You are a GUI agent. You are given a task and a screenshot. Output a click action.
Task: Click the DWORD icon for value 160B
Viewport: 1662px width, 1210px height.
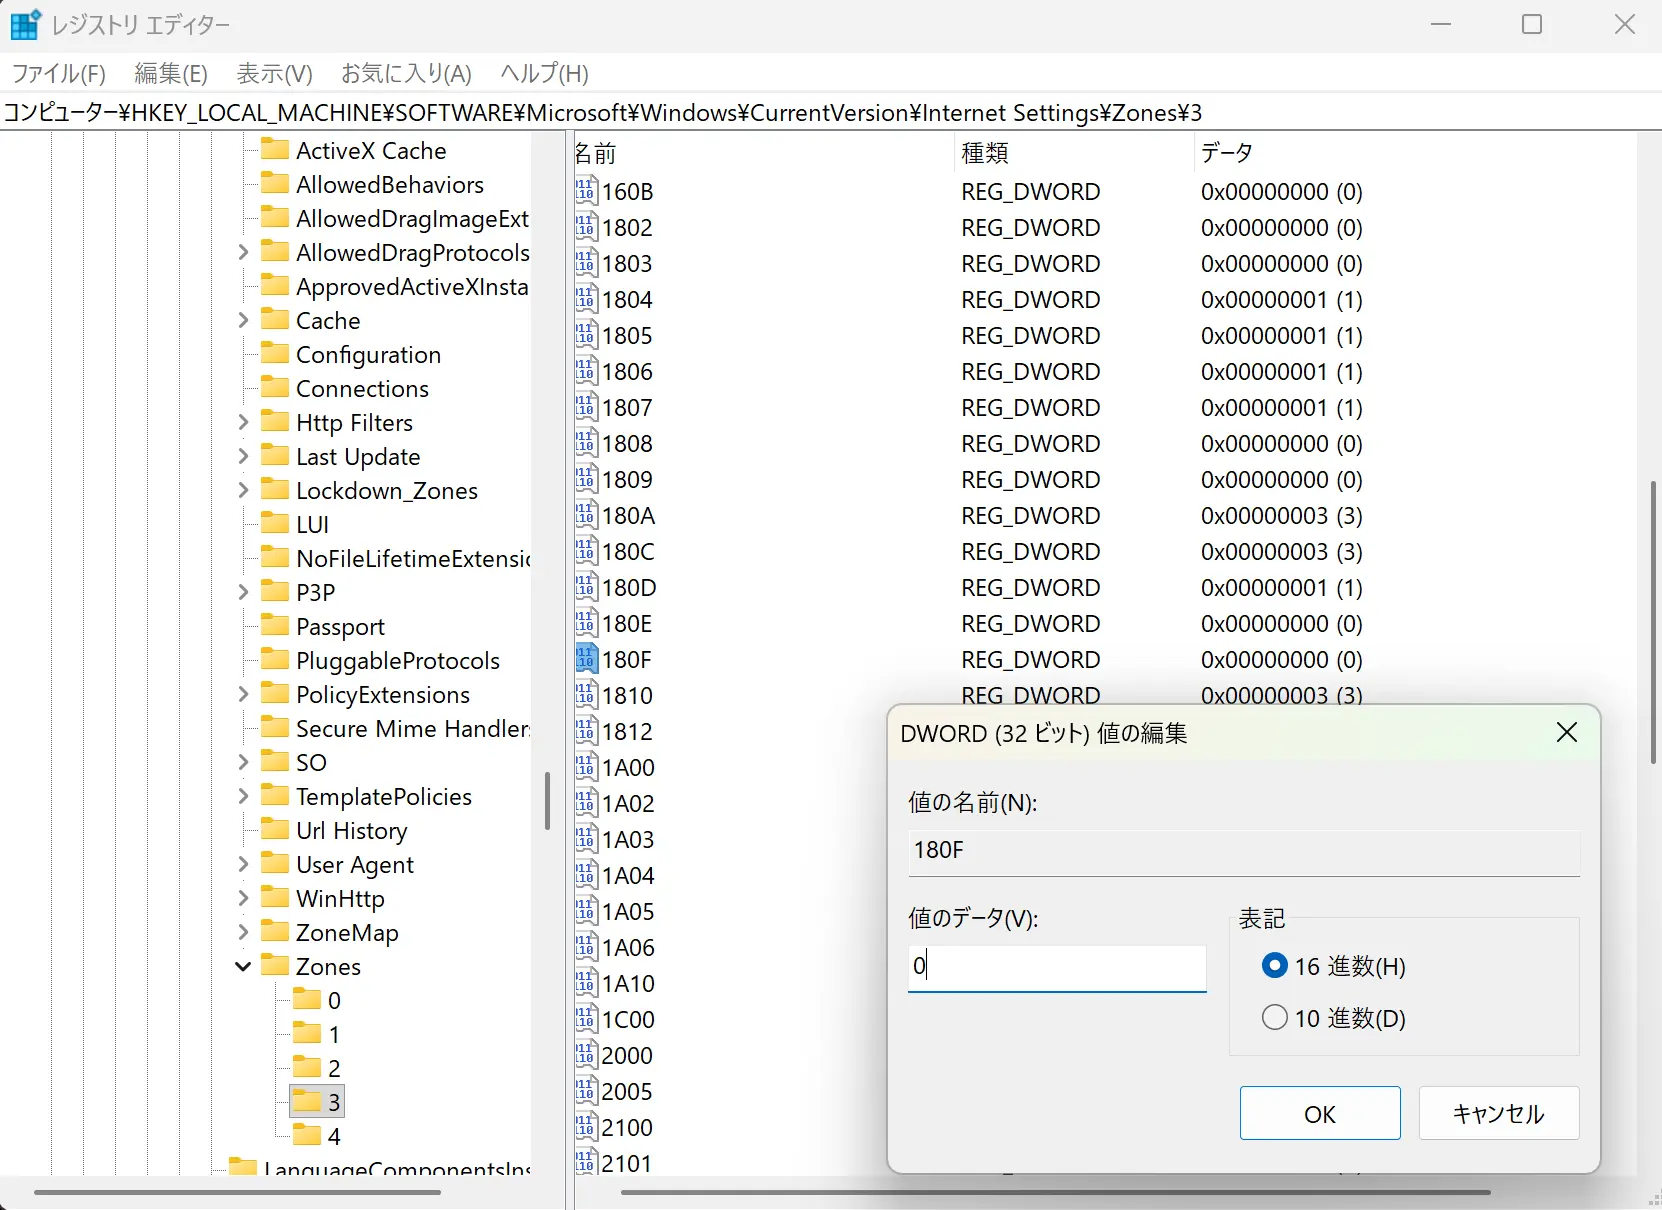[586, 191]
